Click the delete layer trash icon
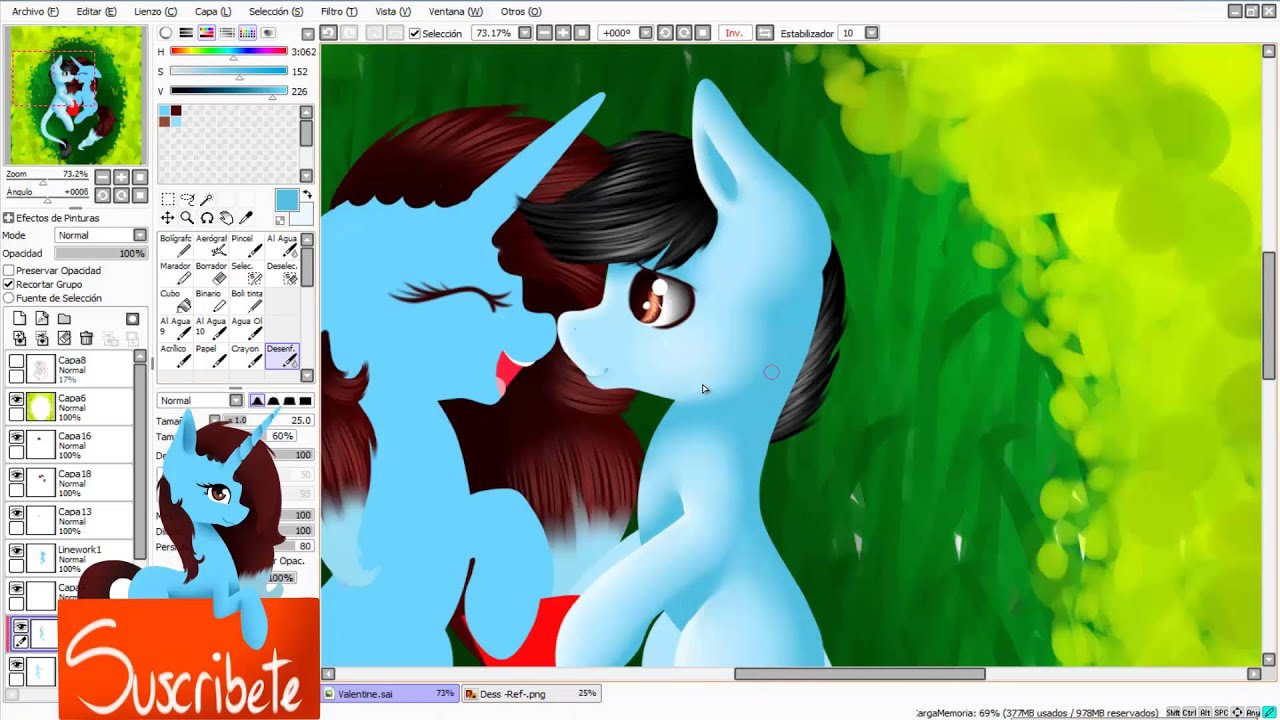 point(86,339)
